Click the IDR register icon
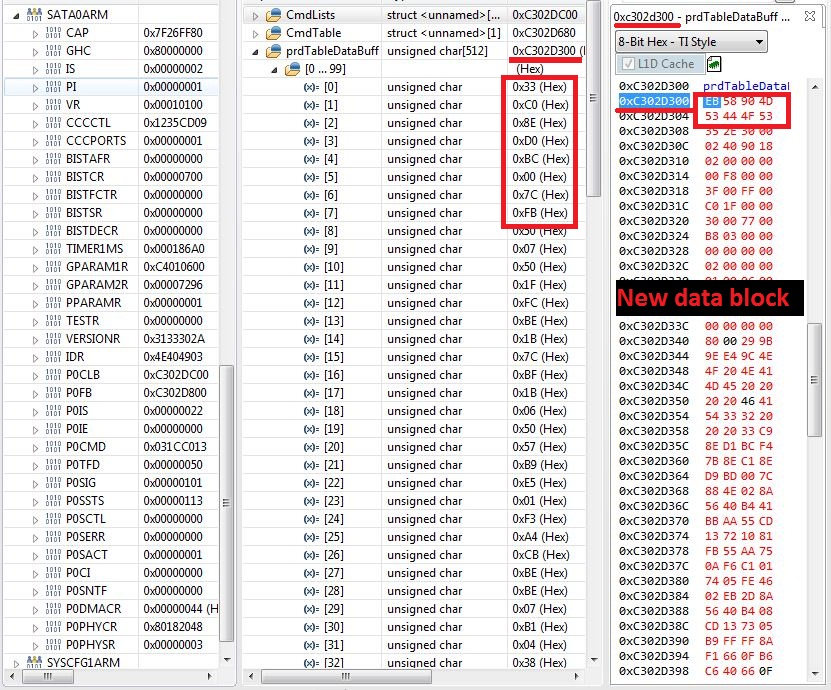 tap(53, 357)
